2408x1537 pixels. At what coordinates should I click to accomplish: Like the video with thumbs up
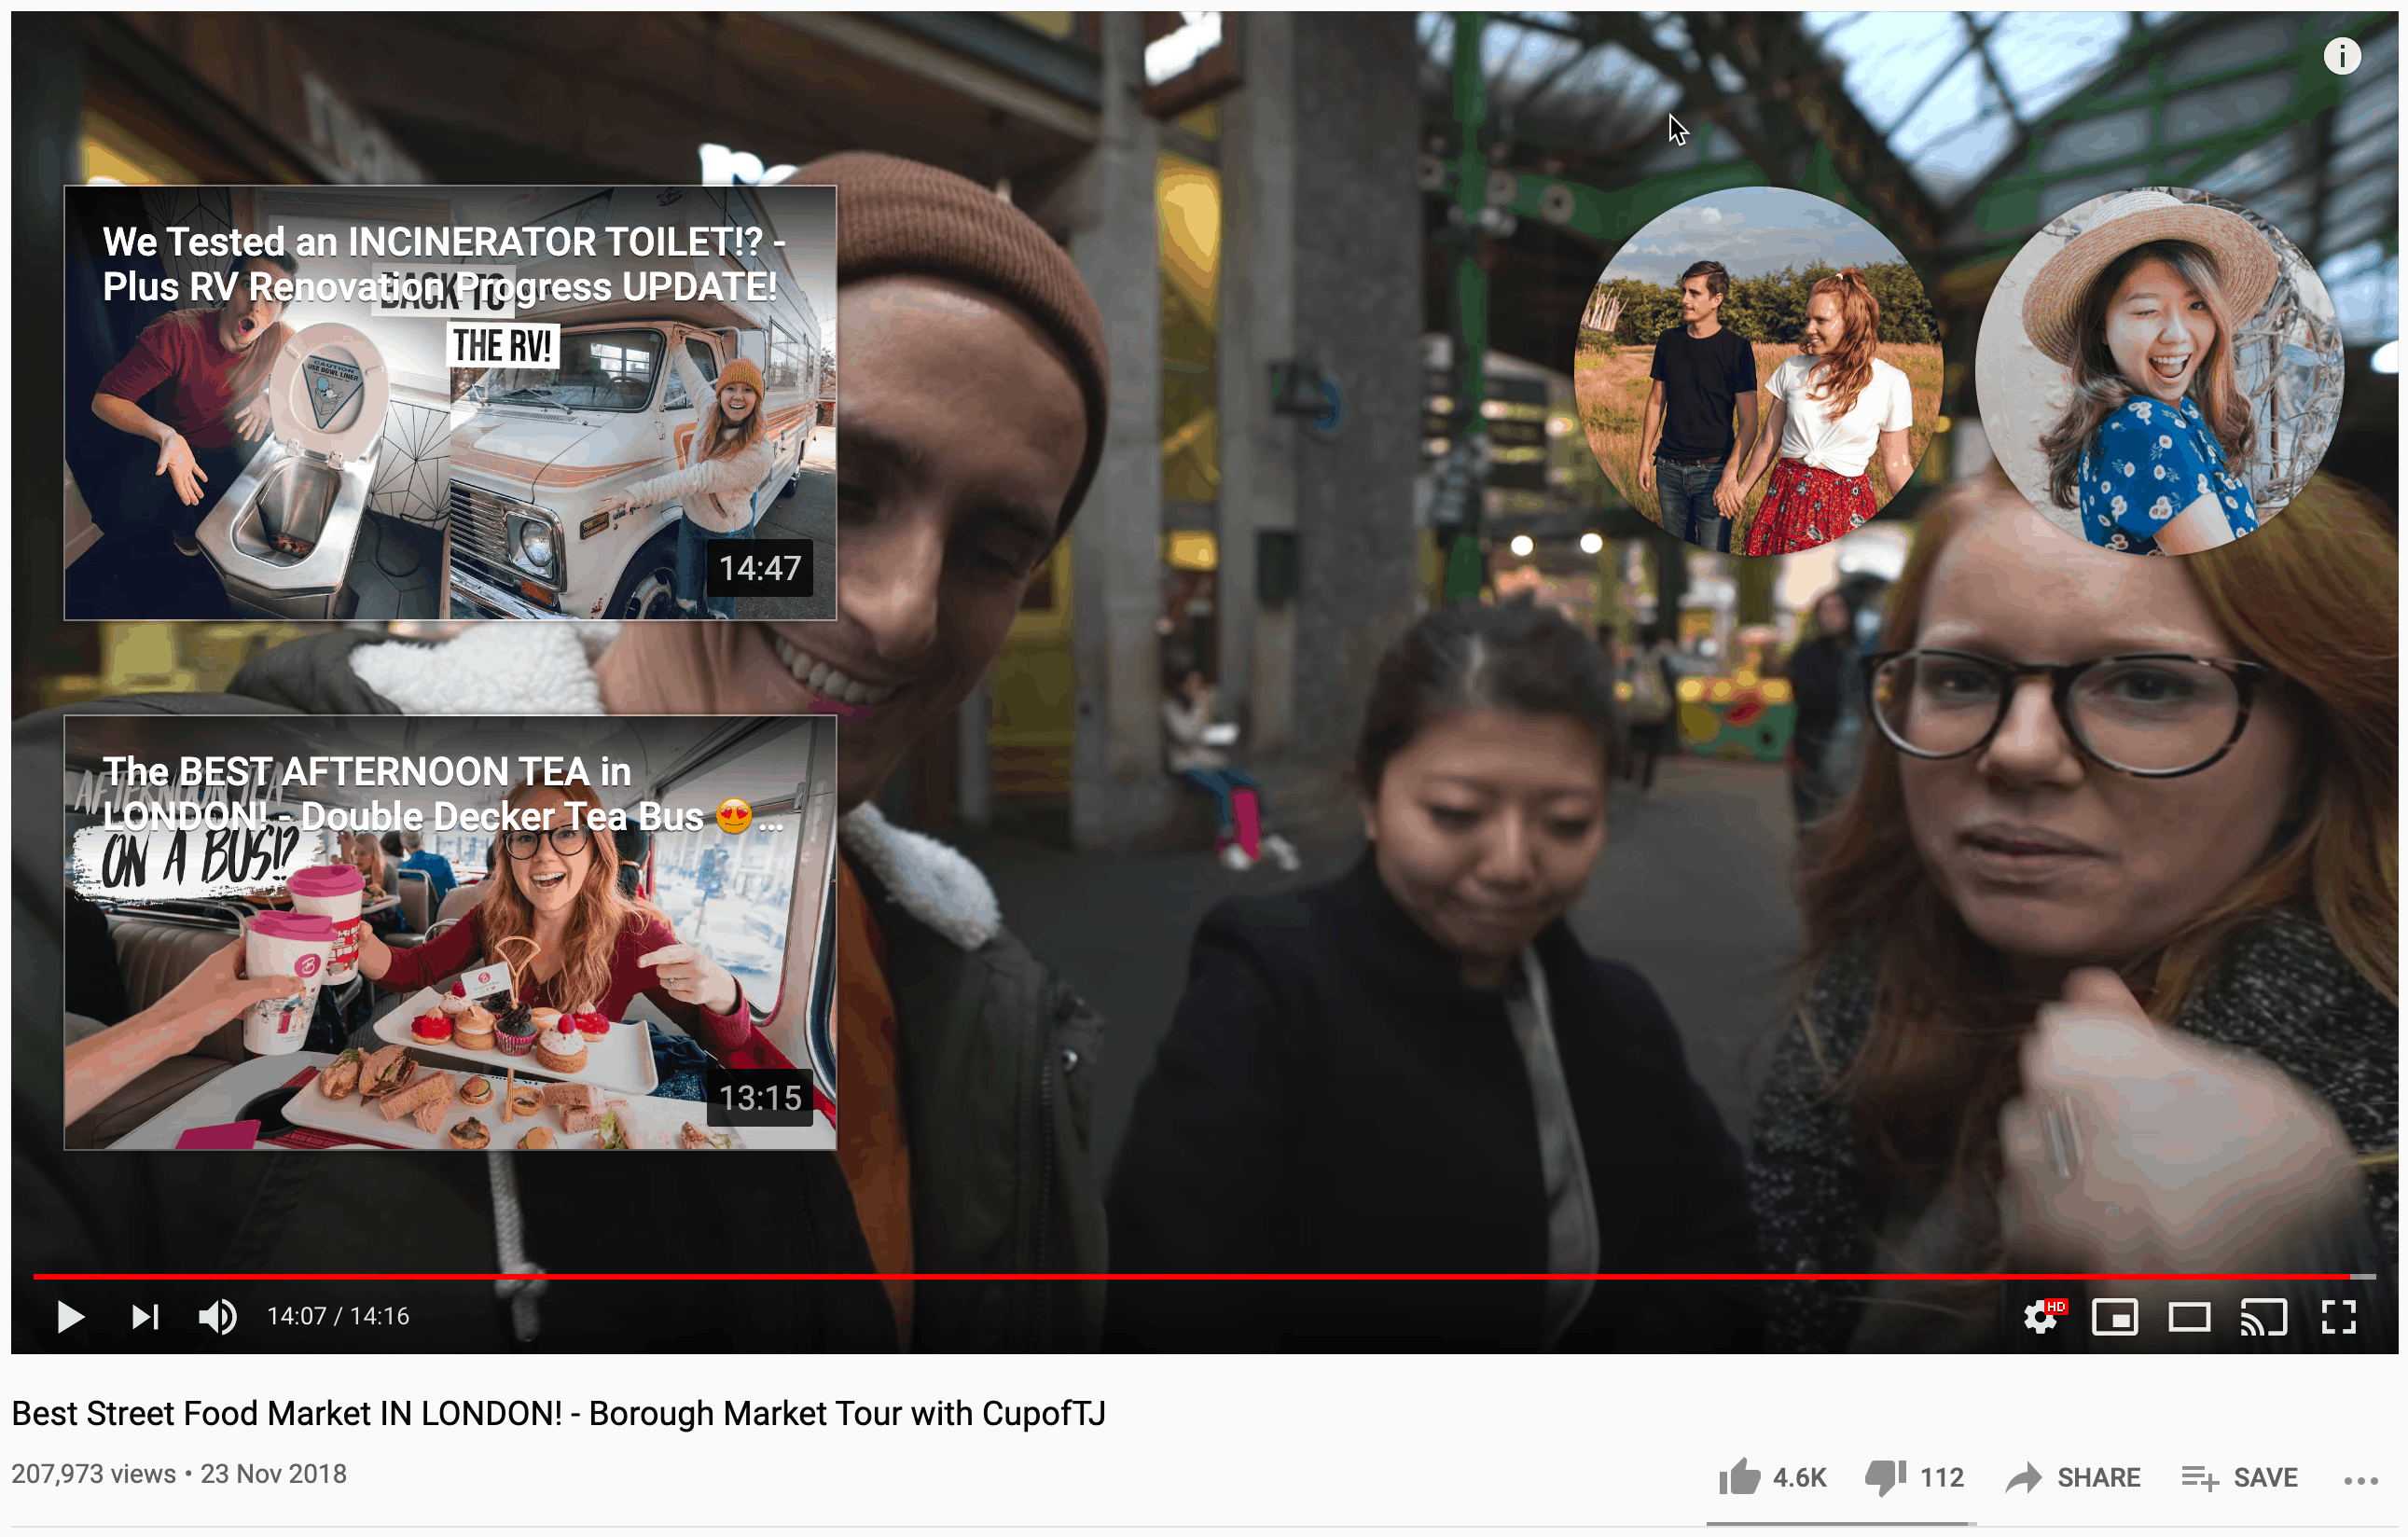[1772, 1476]
